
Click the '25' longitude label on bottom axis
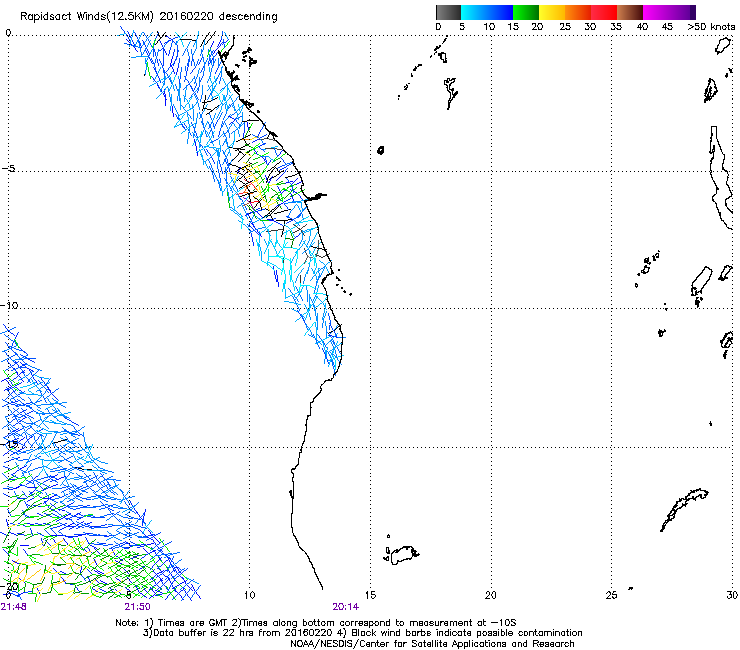click(x=611, y=595)
